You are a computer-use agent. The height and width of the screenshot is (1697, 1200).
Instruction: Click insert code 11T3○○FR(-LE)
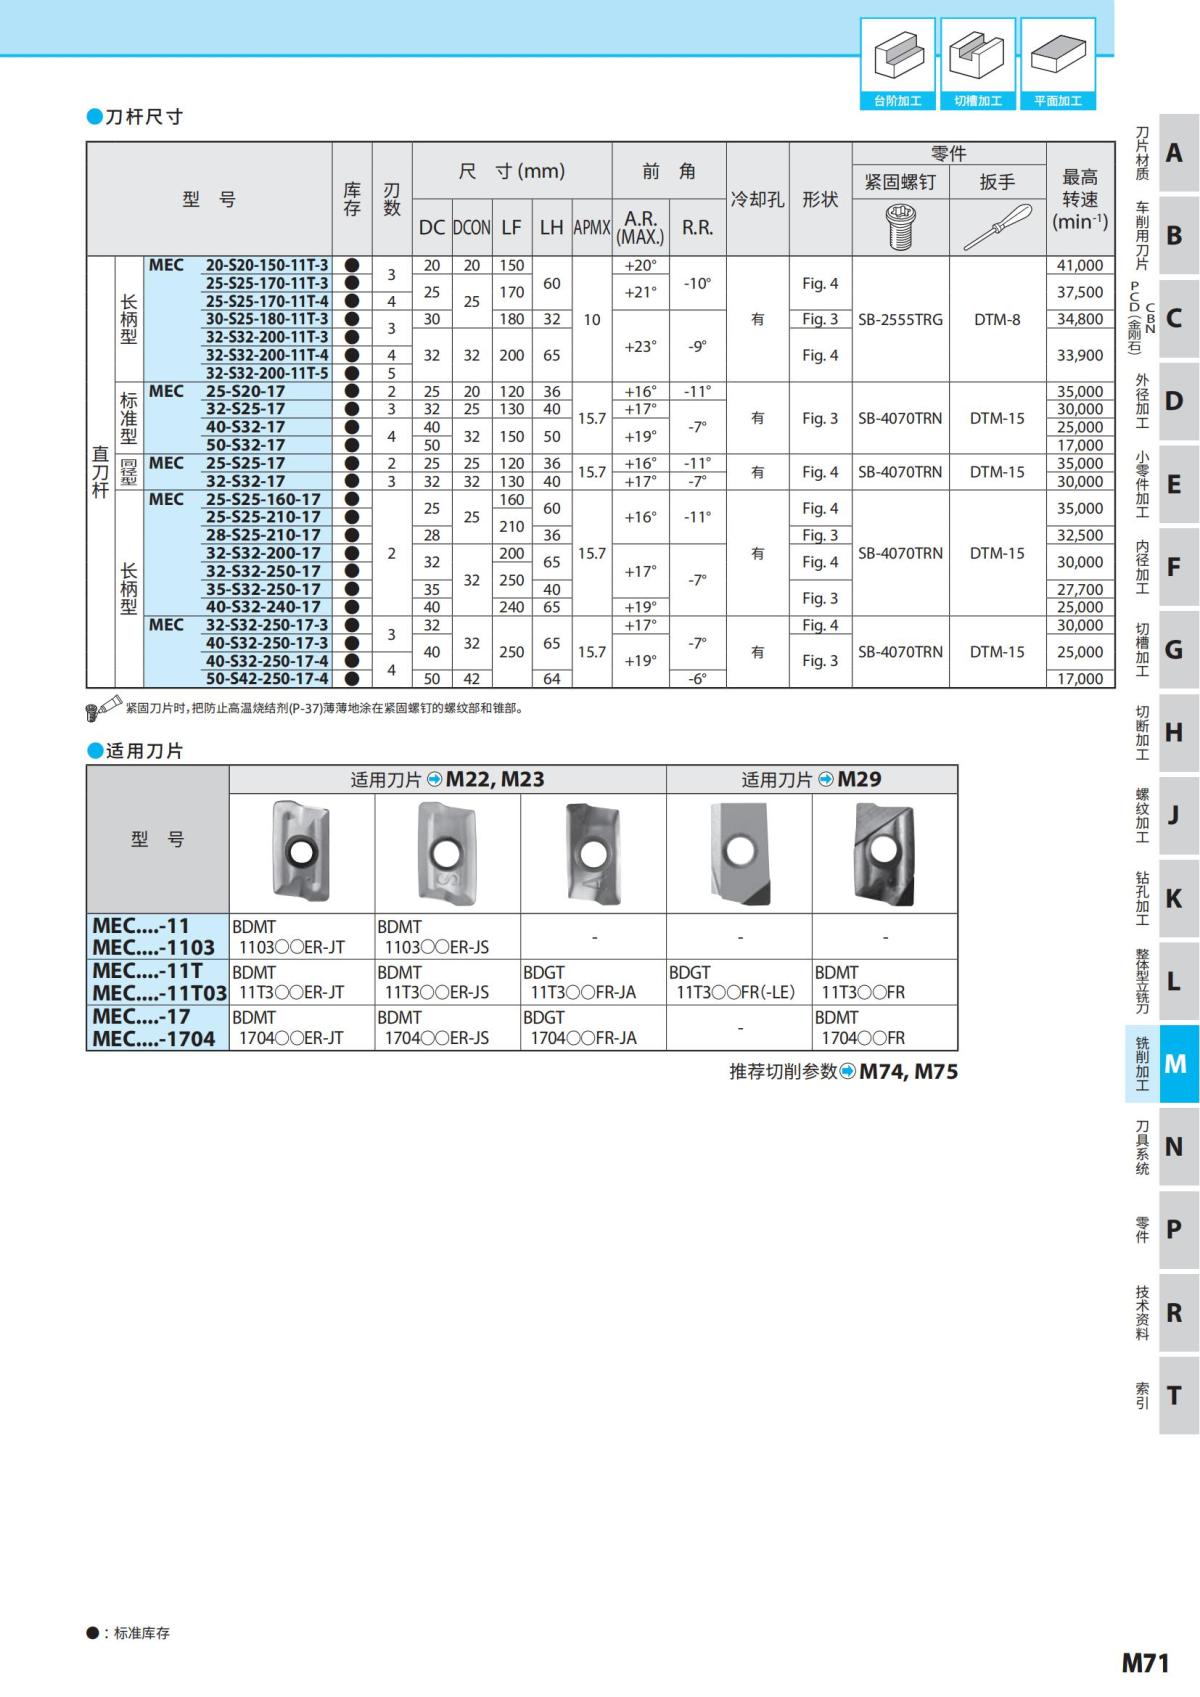tap(736, 993)
